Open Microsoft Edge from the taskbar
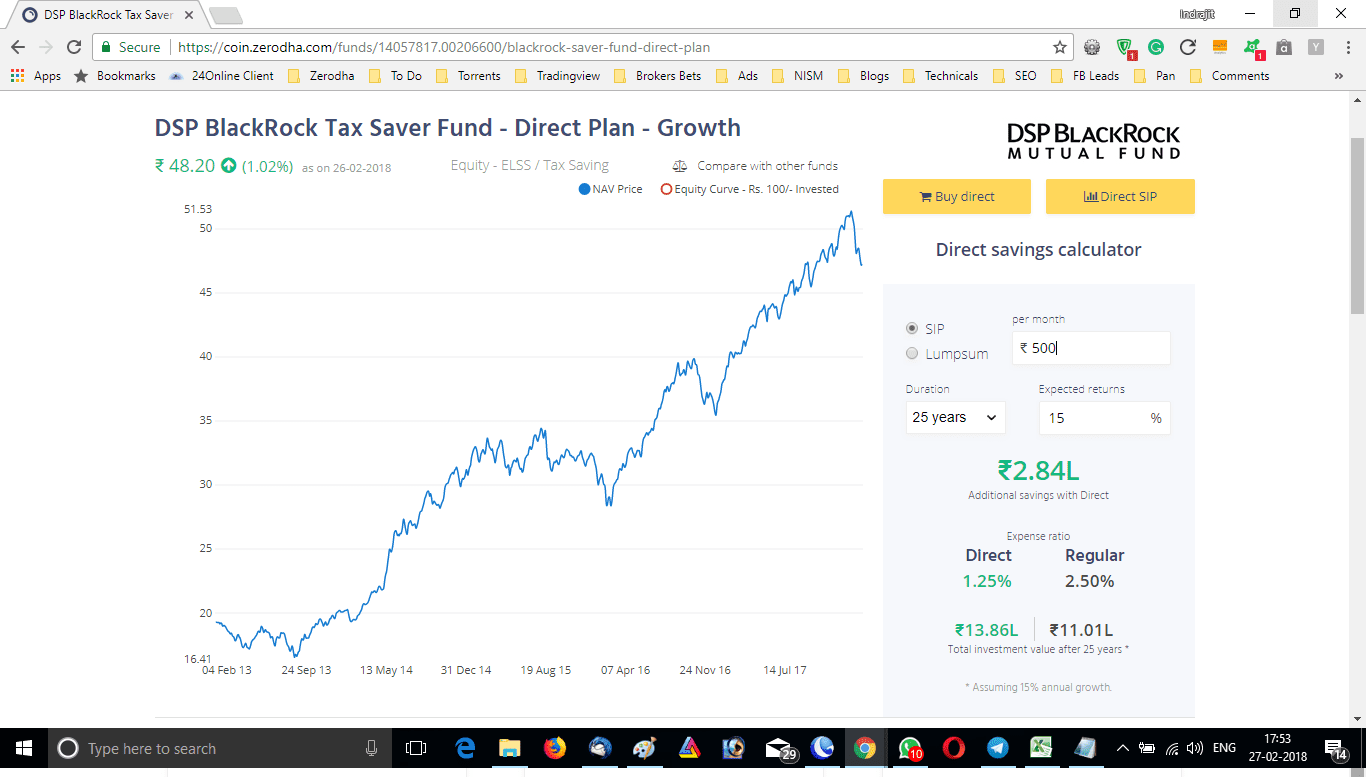1366x777 pixels. [x=465, y=748]
